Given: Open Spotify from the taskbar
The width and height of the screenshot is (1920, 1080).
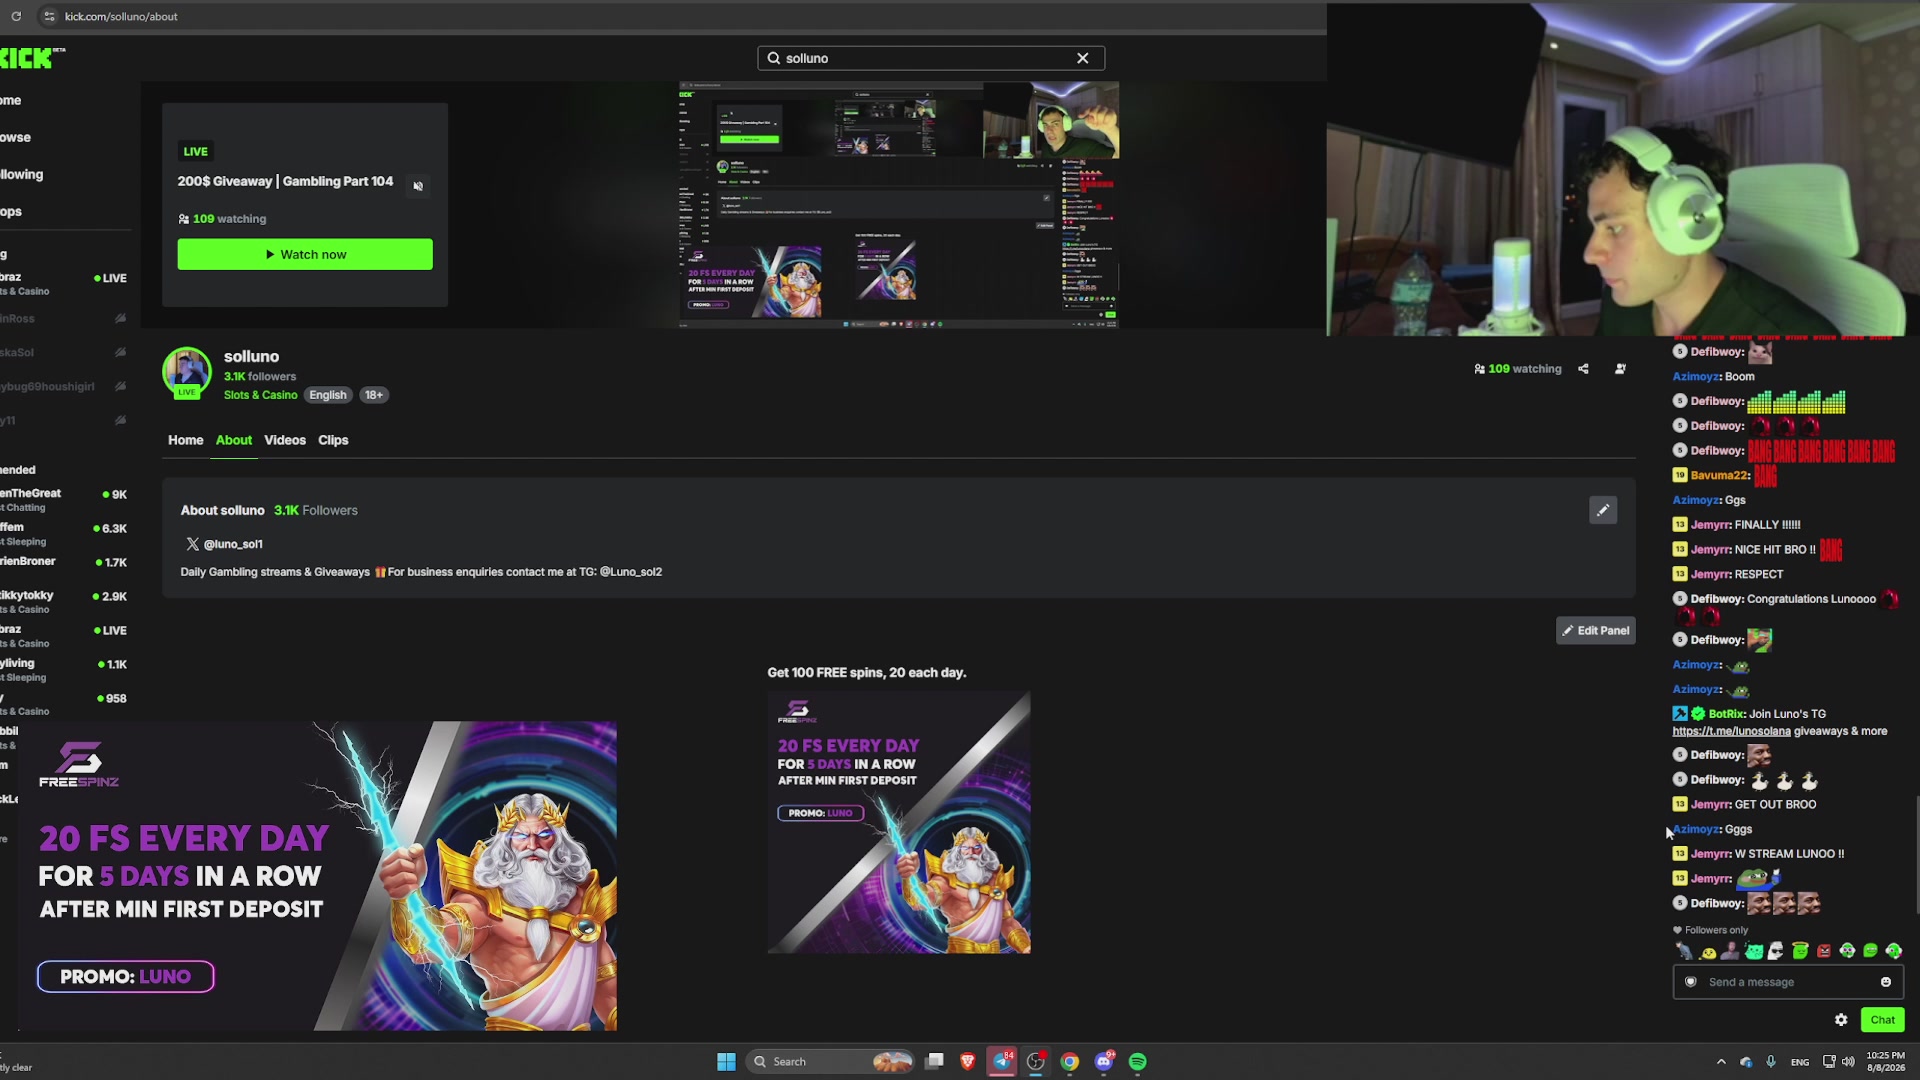Looking at the screenshot, I should (1138, 1062).
